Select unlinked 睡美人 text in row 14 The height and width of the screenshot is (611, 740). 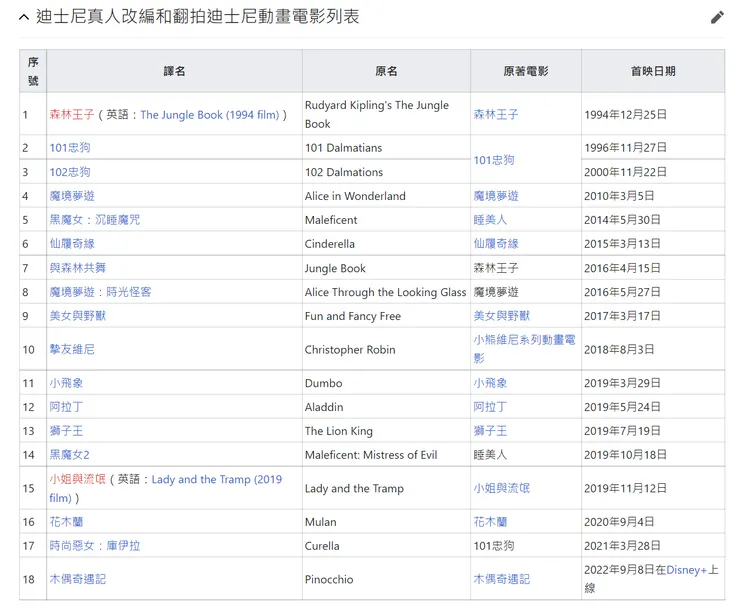click(490, 455)
